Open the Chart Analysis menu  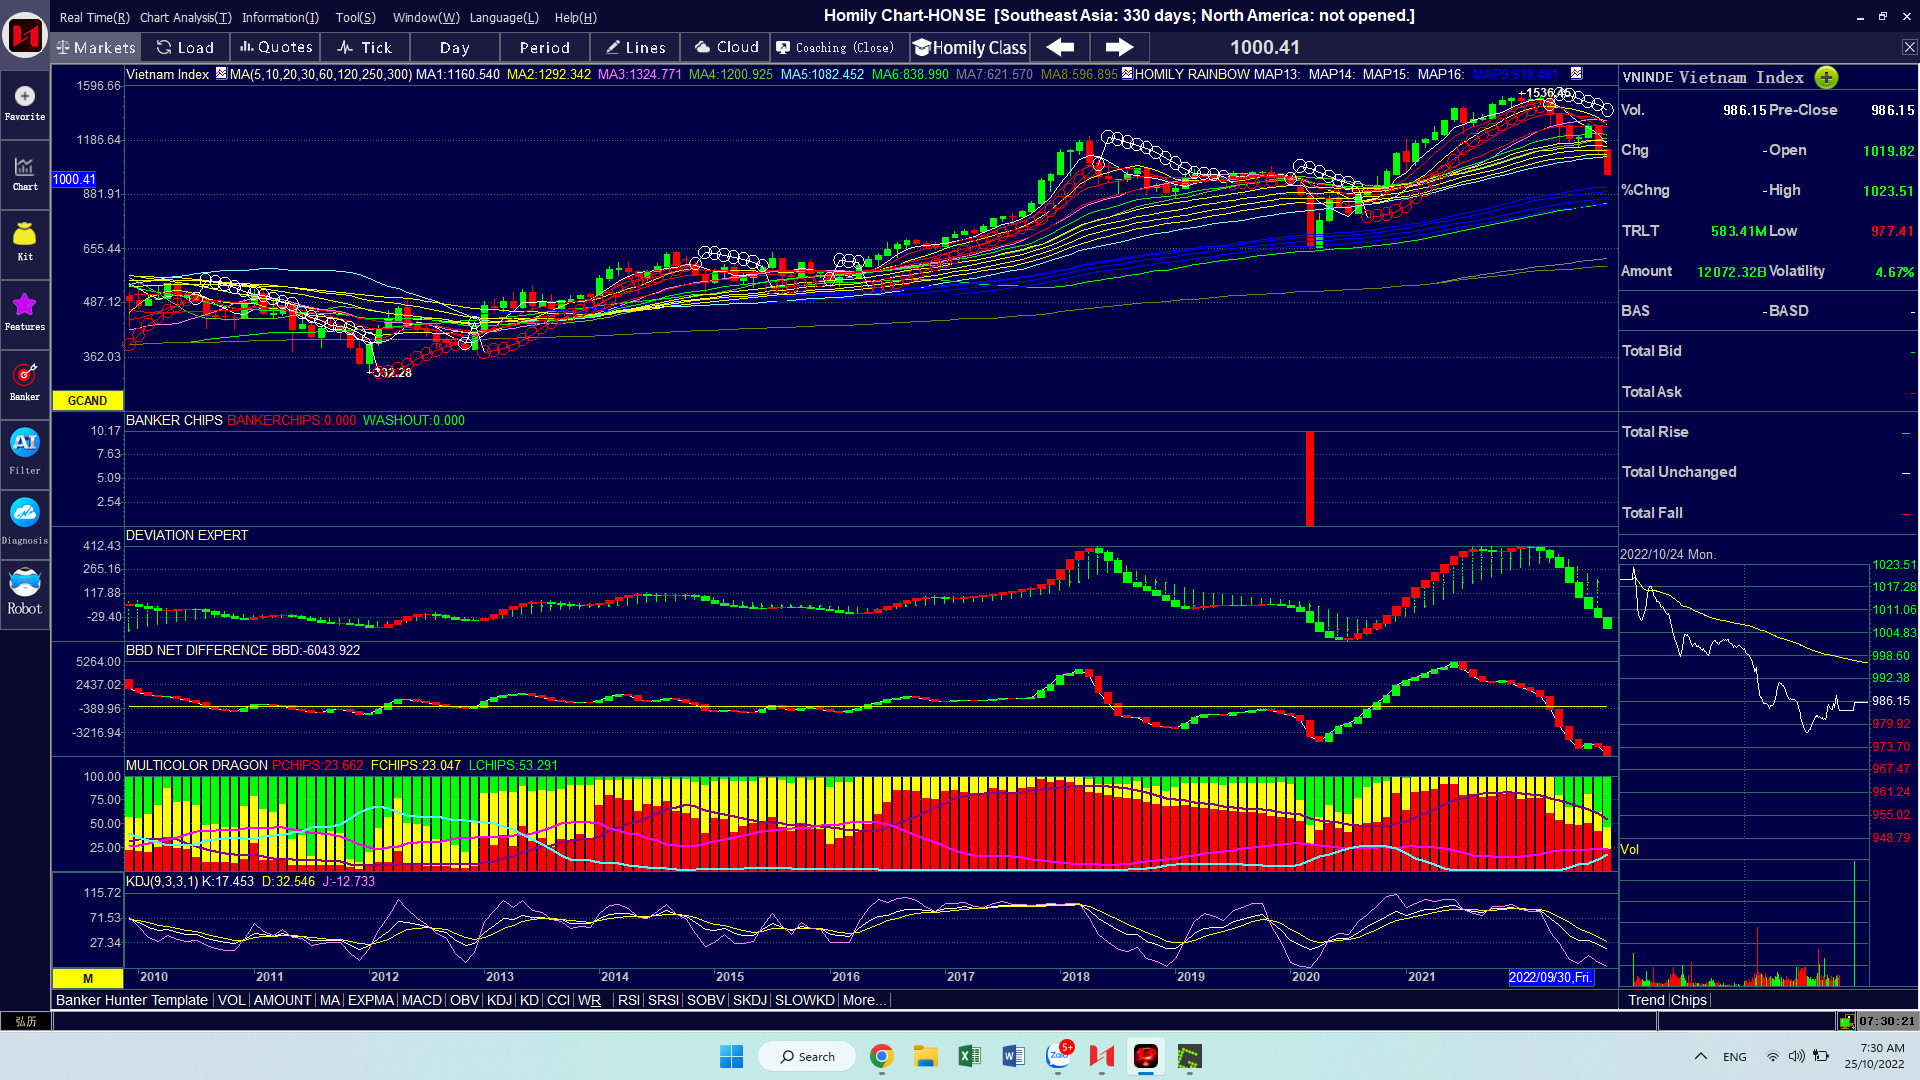click(x=185, y=17)
